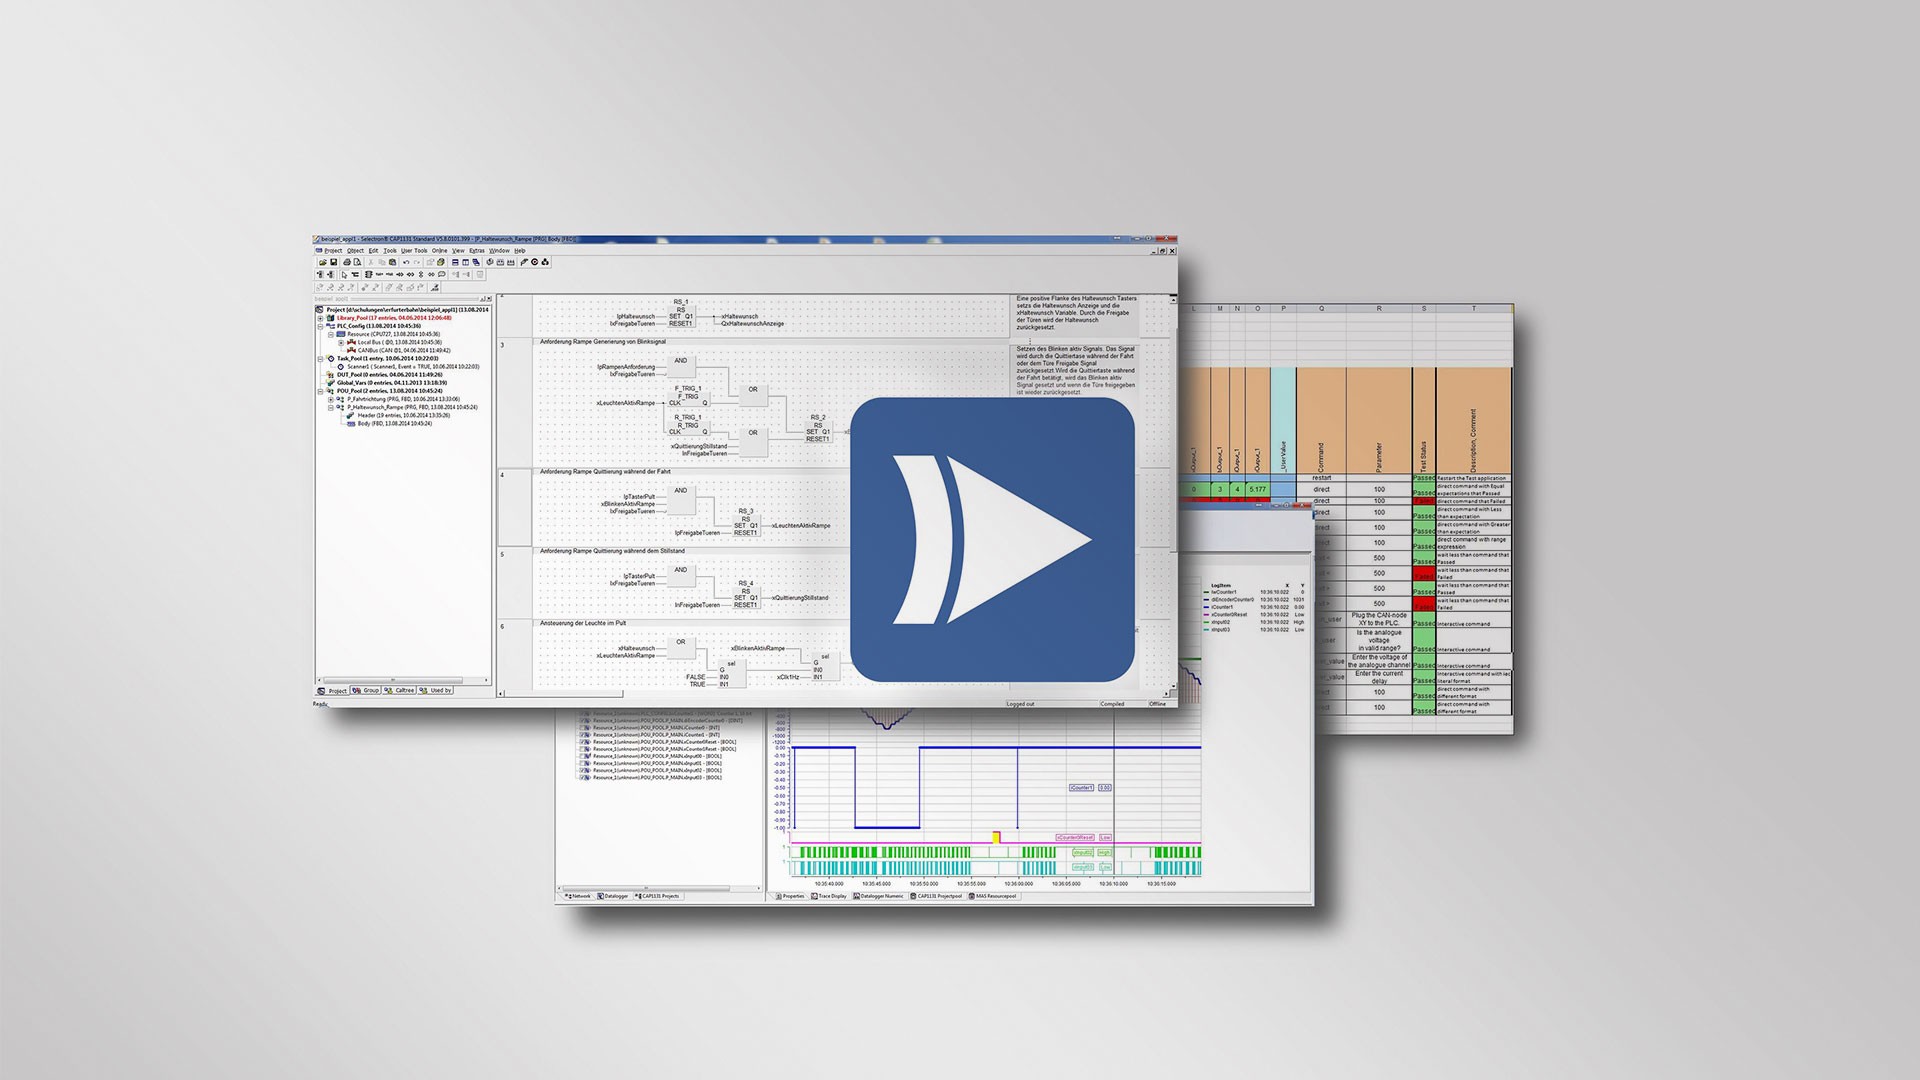Click the Undo toolbar icon
The width and height of the screenshot is (1920, 1080).
tap(406, 262)
